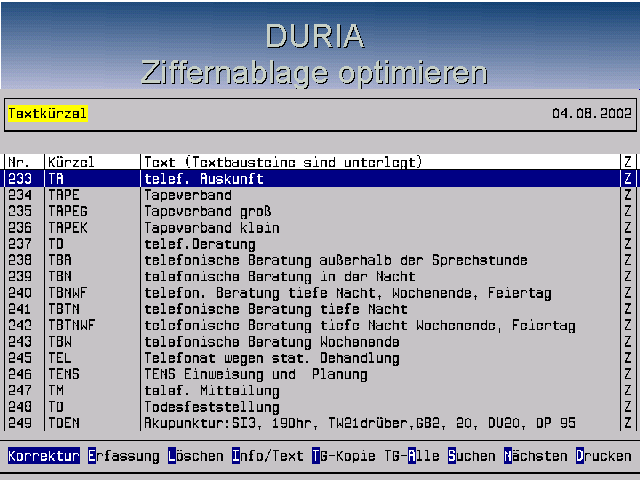Click Kürzel cell TBTN
This screenshot has width=640, height=480.
pyautogui.click(x=64, y=309)
